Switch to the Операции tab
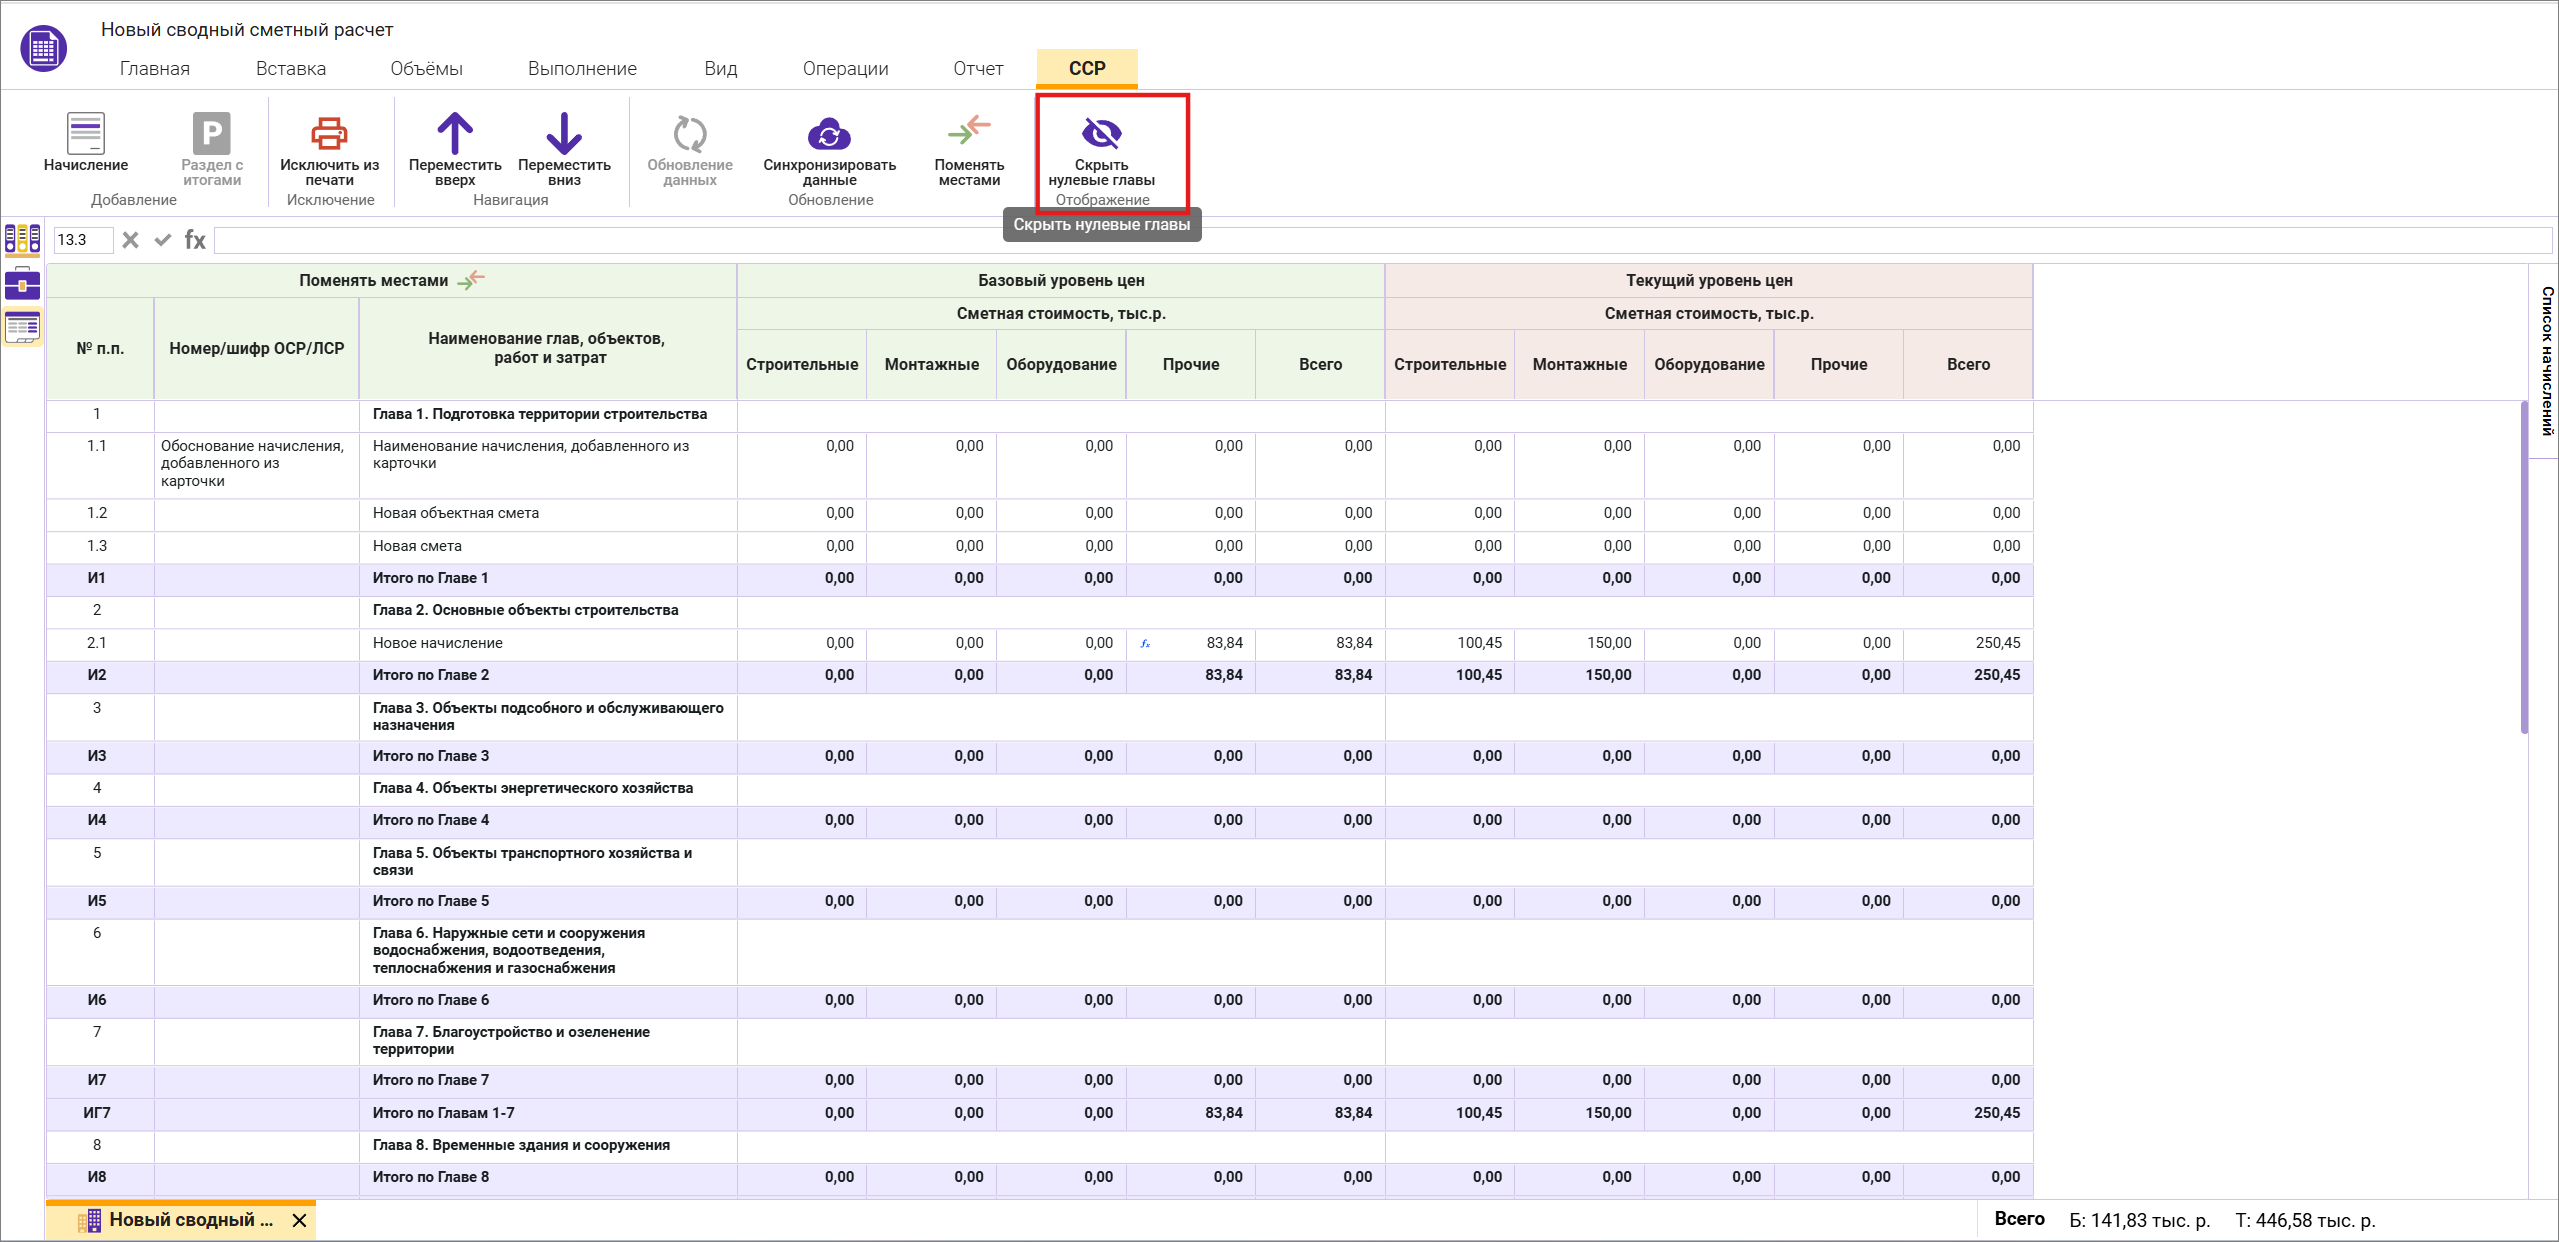Screen dimensions: 2559x1242 [x=845, y=69]
